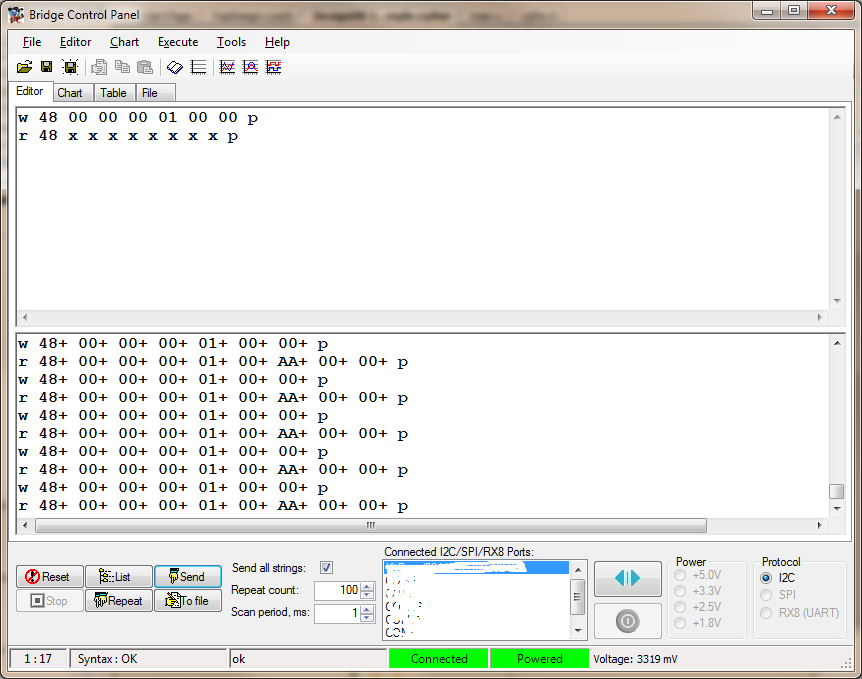Click into the Repeat count field
The width and height of the screenshot is (862, 679).
click(338, 590)
